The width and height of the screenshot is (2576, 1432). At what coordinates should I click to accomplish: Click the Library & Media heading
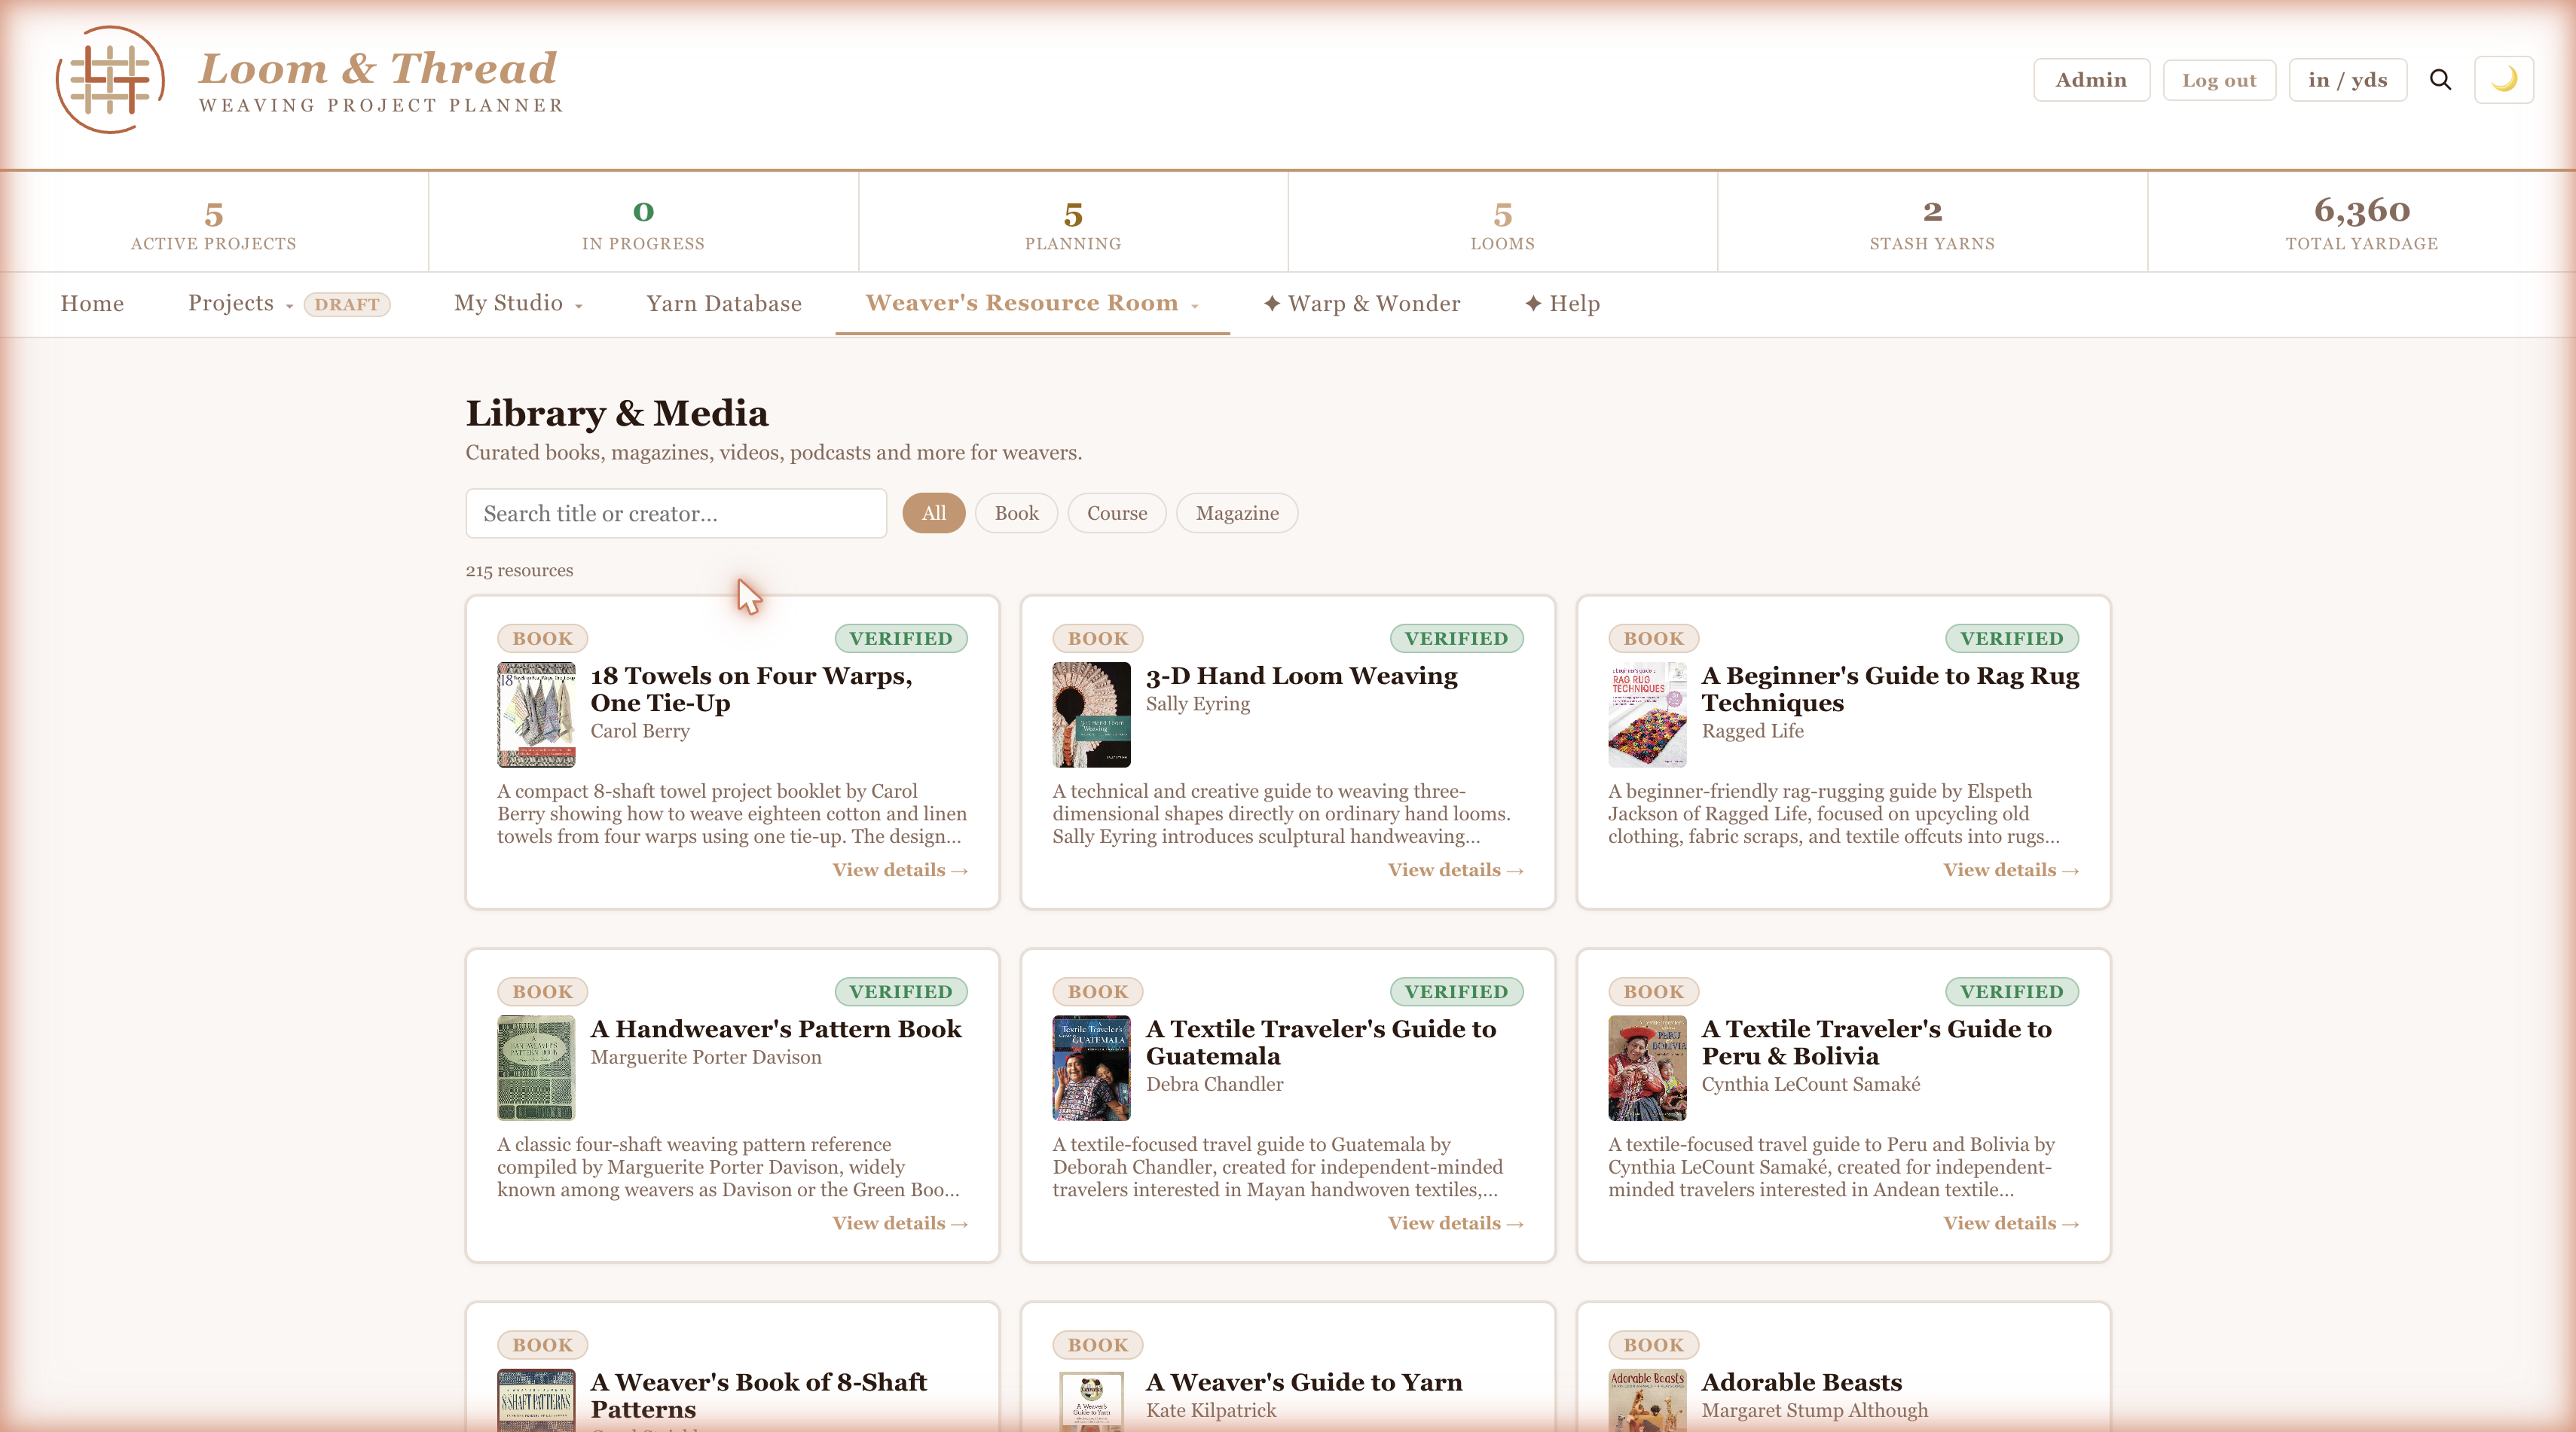(x=617, y=413)
